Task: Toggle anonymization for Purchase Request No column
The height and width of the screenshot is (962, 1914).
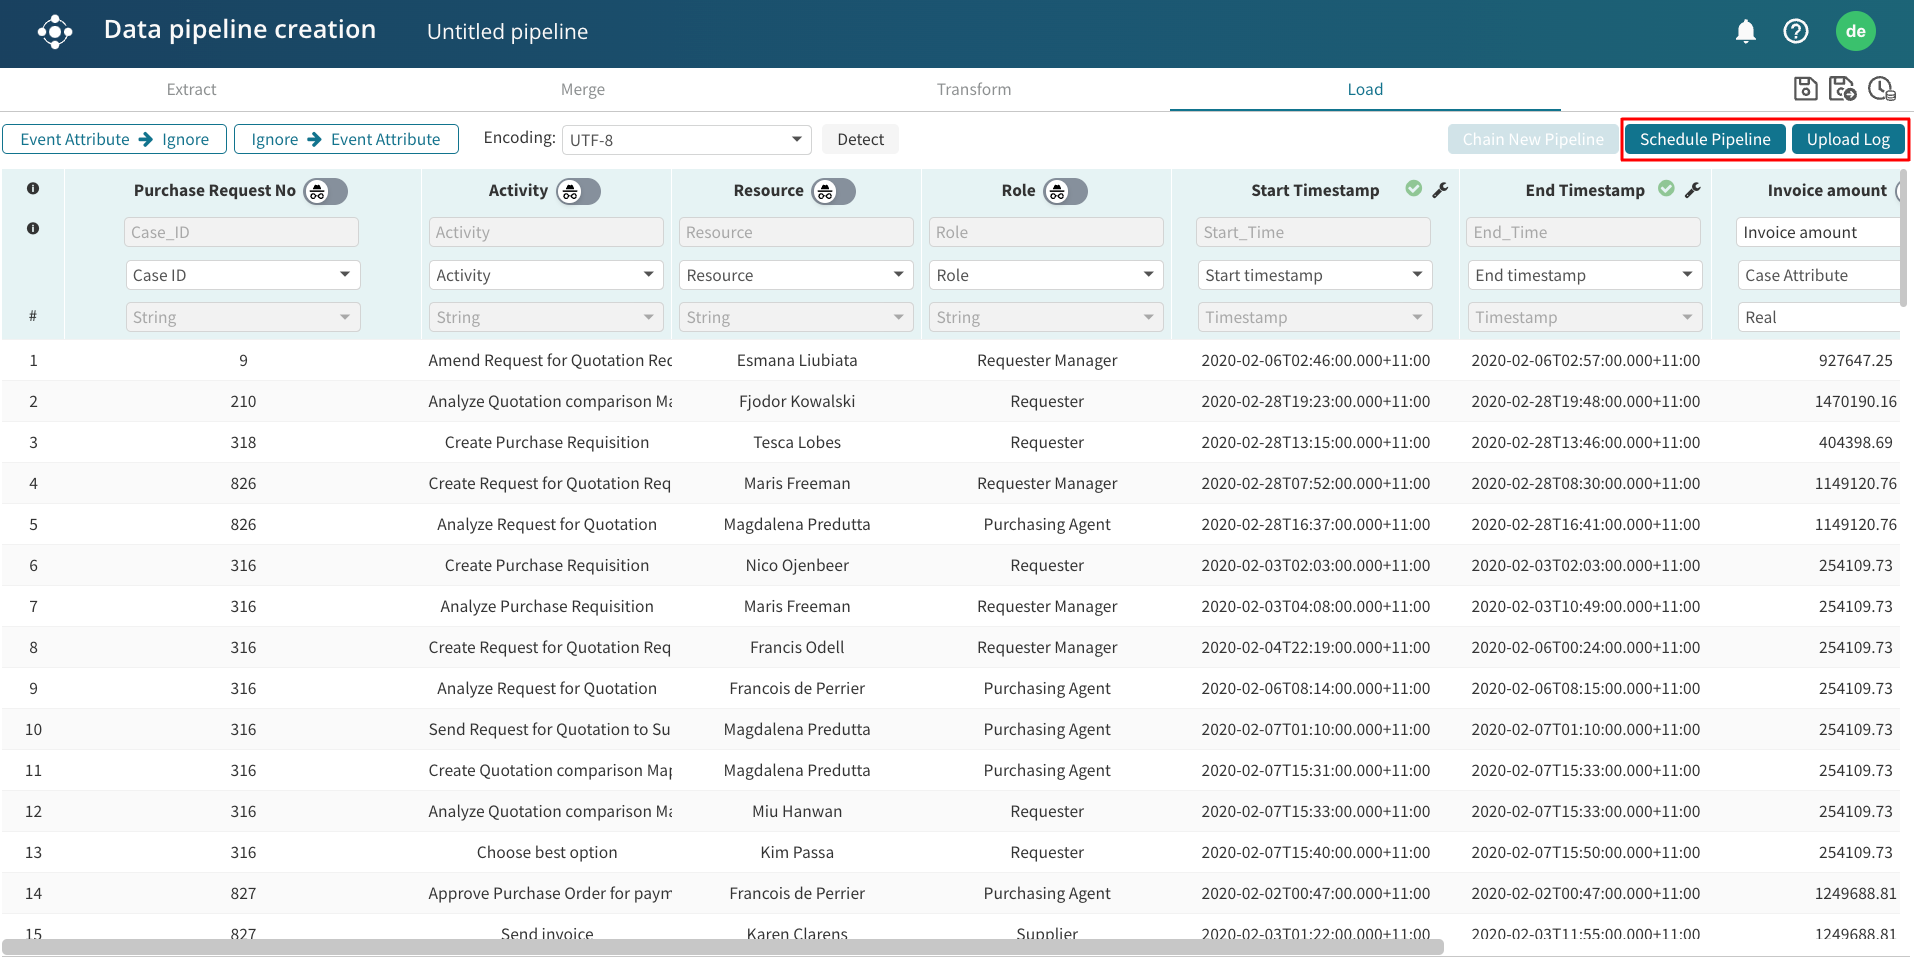Action: tap(325, 191)
